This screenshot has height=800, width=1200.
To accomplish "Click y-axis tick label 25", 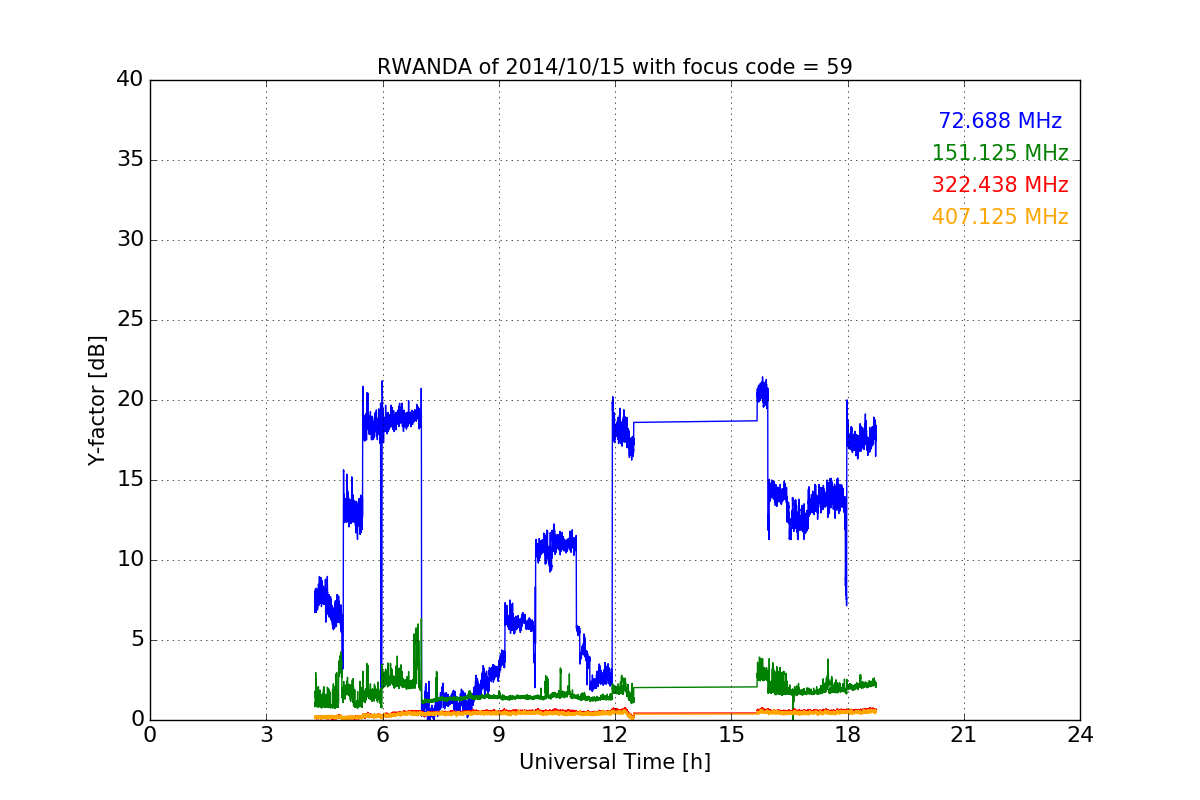I will pyautogui.click(x=130, y=320).
